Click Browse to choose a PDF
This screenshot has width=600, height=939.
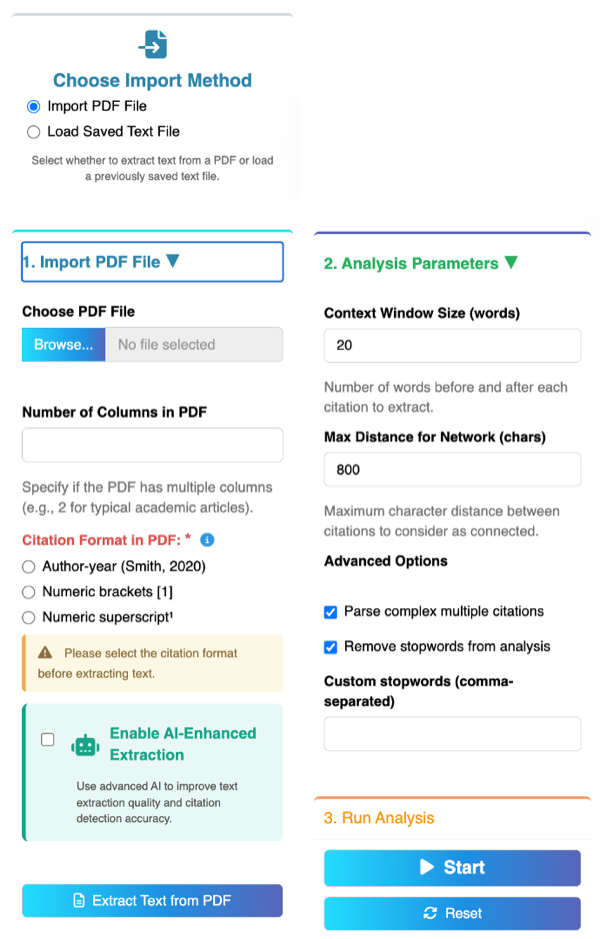pos(63,344)
